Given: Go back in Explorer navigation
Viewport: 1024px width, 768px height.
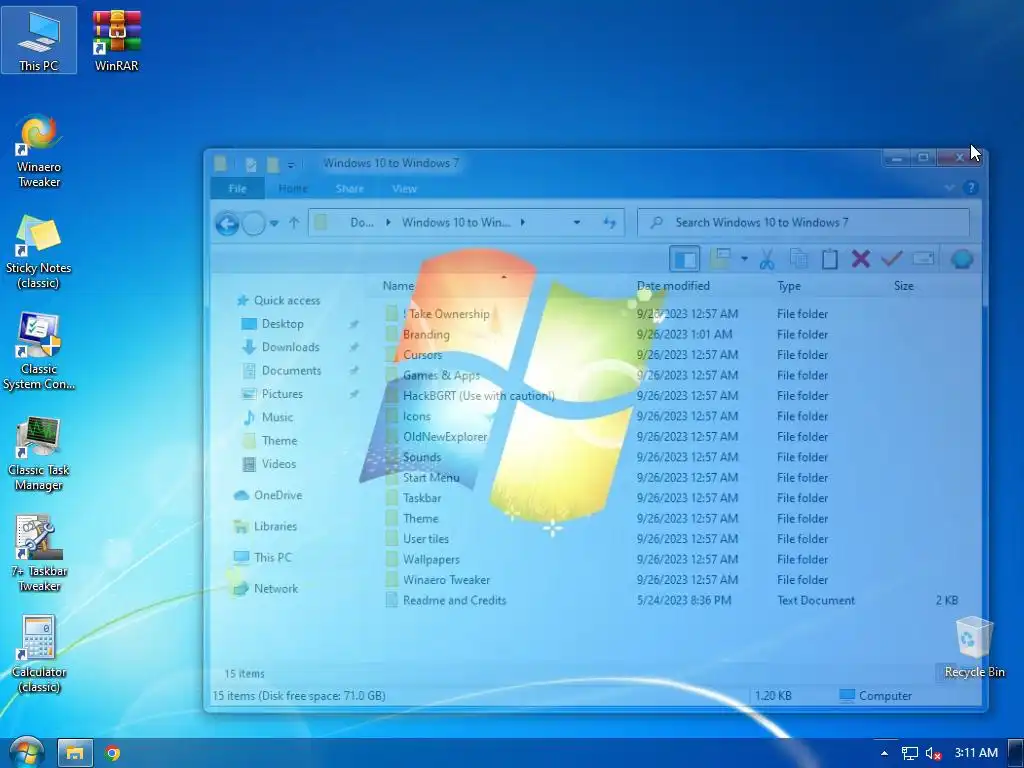Looking at the screenshot, I should tap(227, 224).
